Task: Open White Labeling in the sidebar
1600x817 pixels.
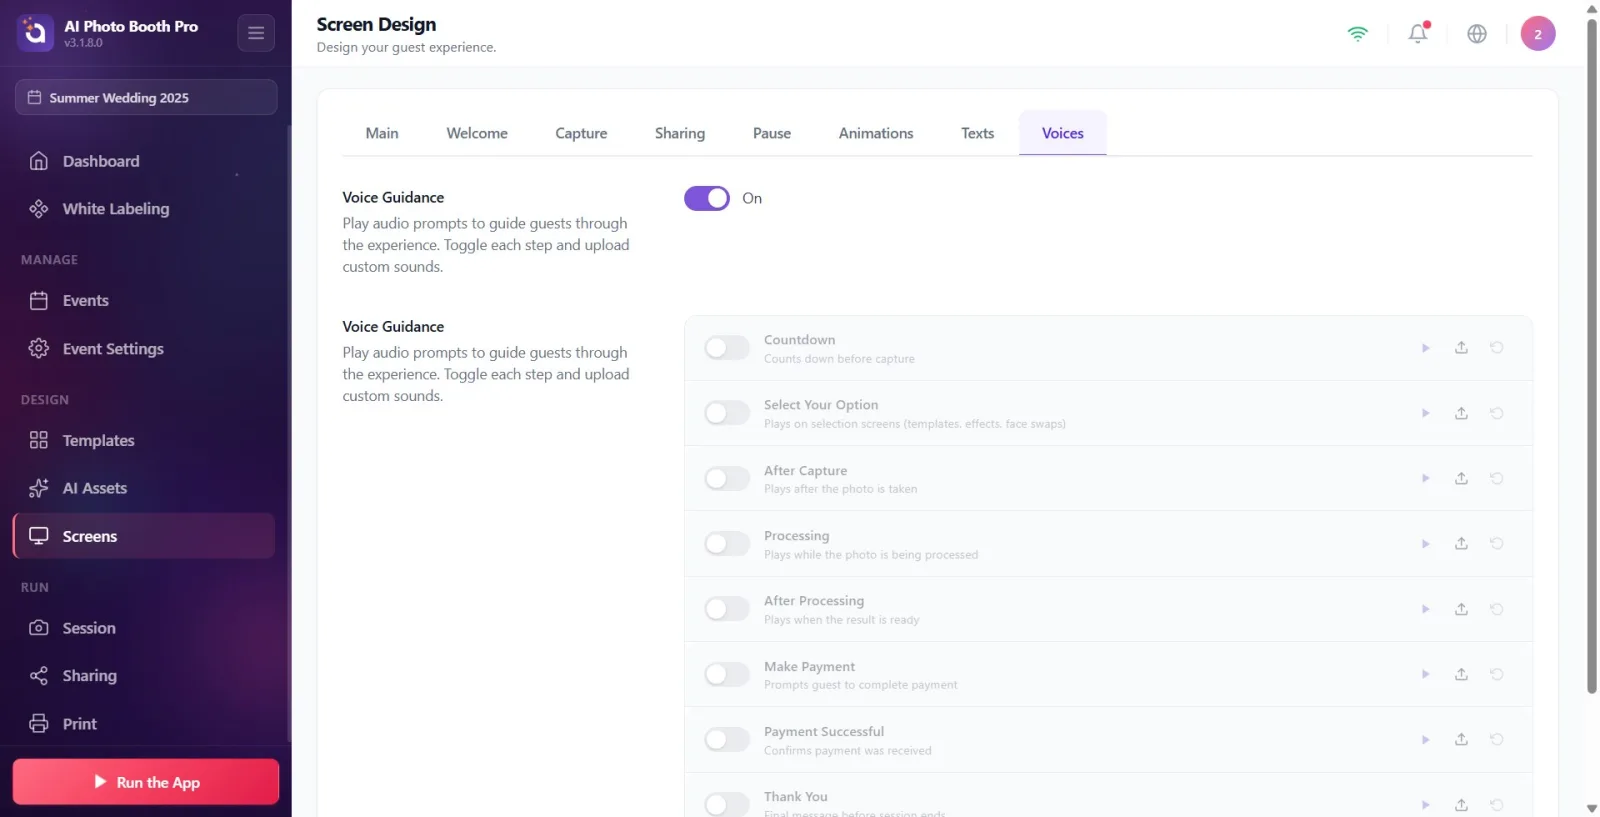Action: point(144,209)
